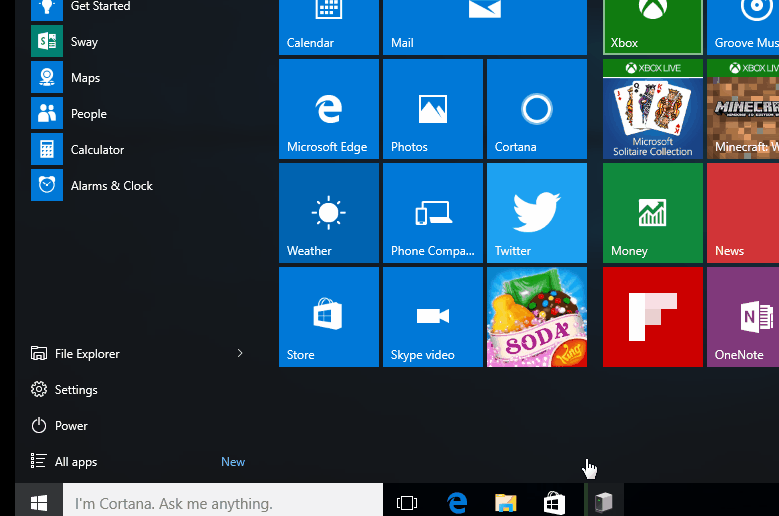Image resolution: width=779 pixels, height=516 pixels.
Task: Click the Cortana search box
Action: click(223, 503)
